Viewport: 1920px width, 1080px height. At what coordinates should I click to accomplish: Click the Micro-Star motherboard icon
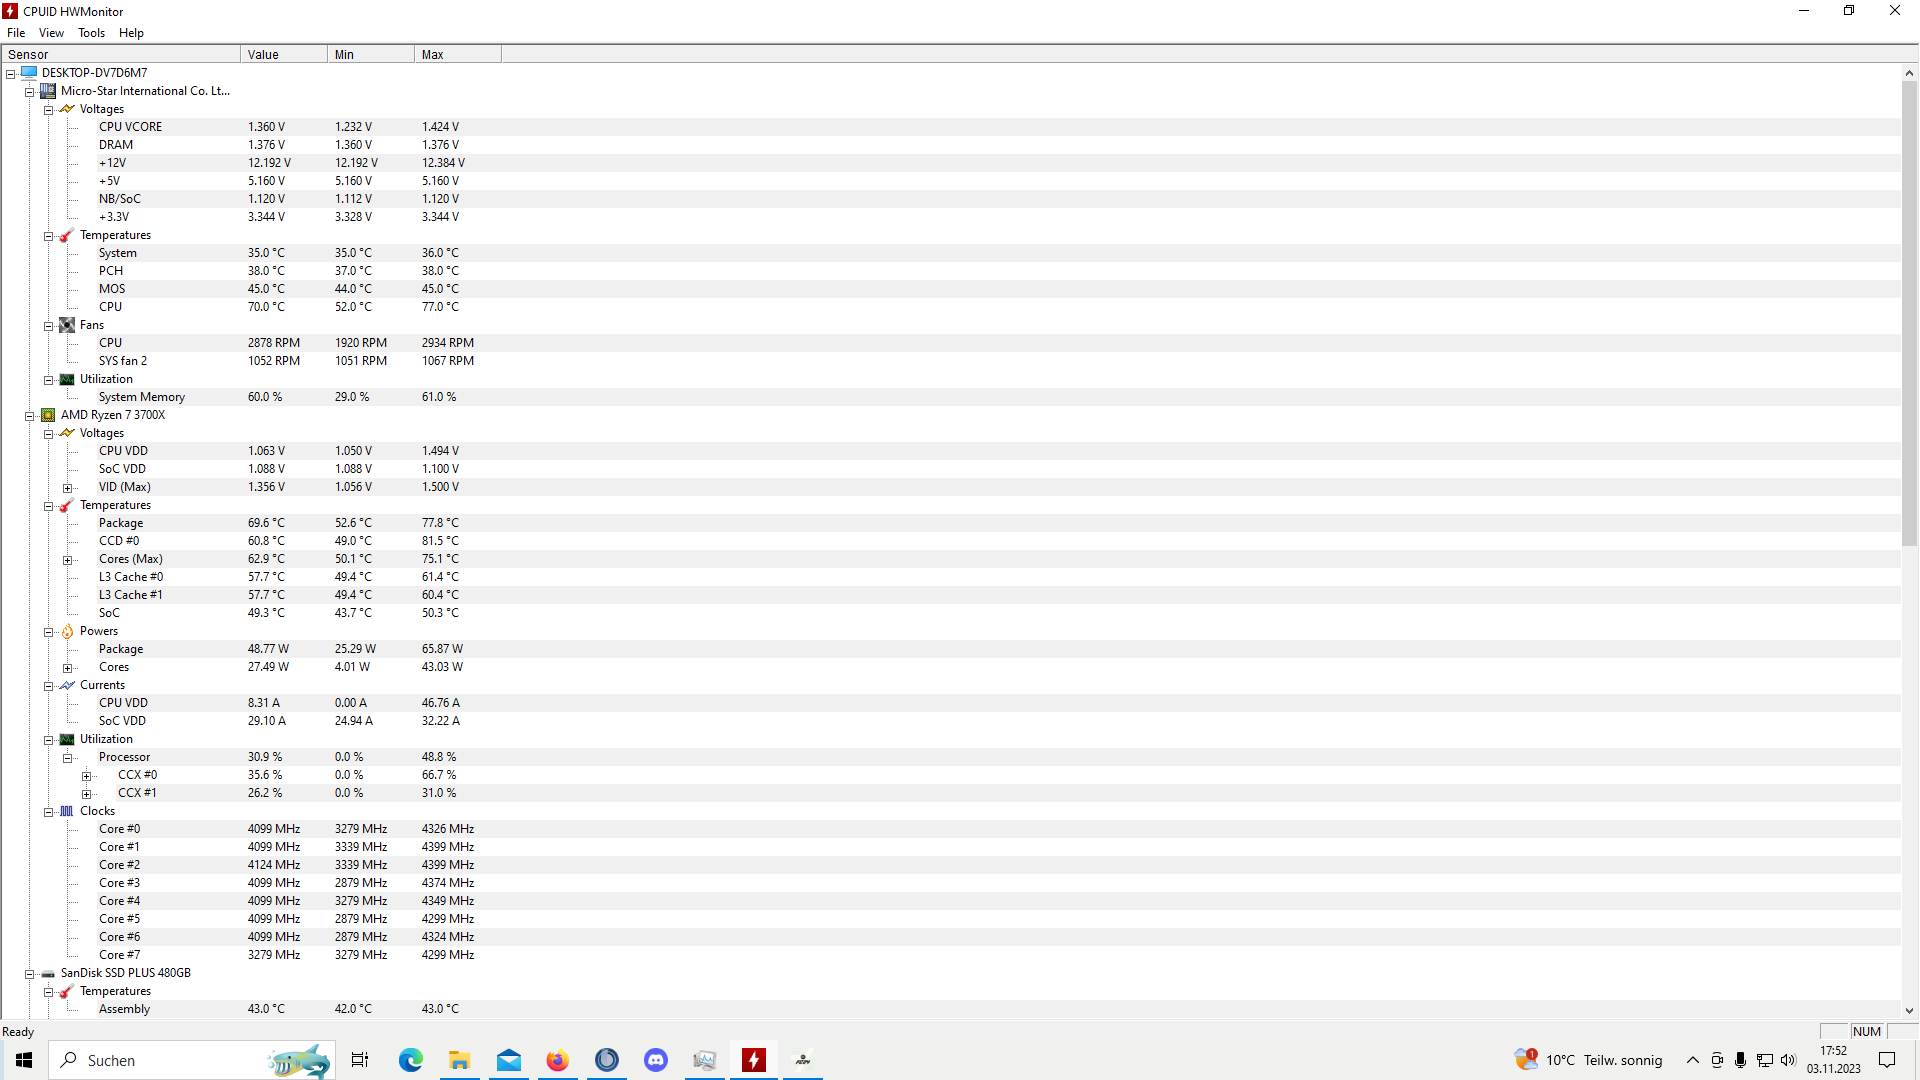[48, 91]
